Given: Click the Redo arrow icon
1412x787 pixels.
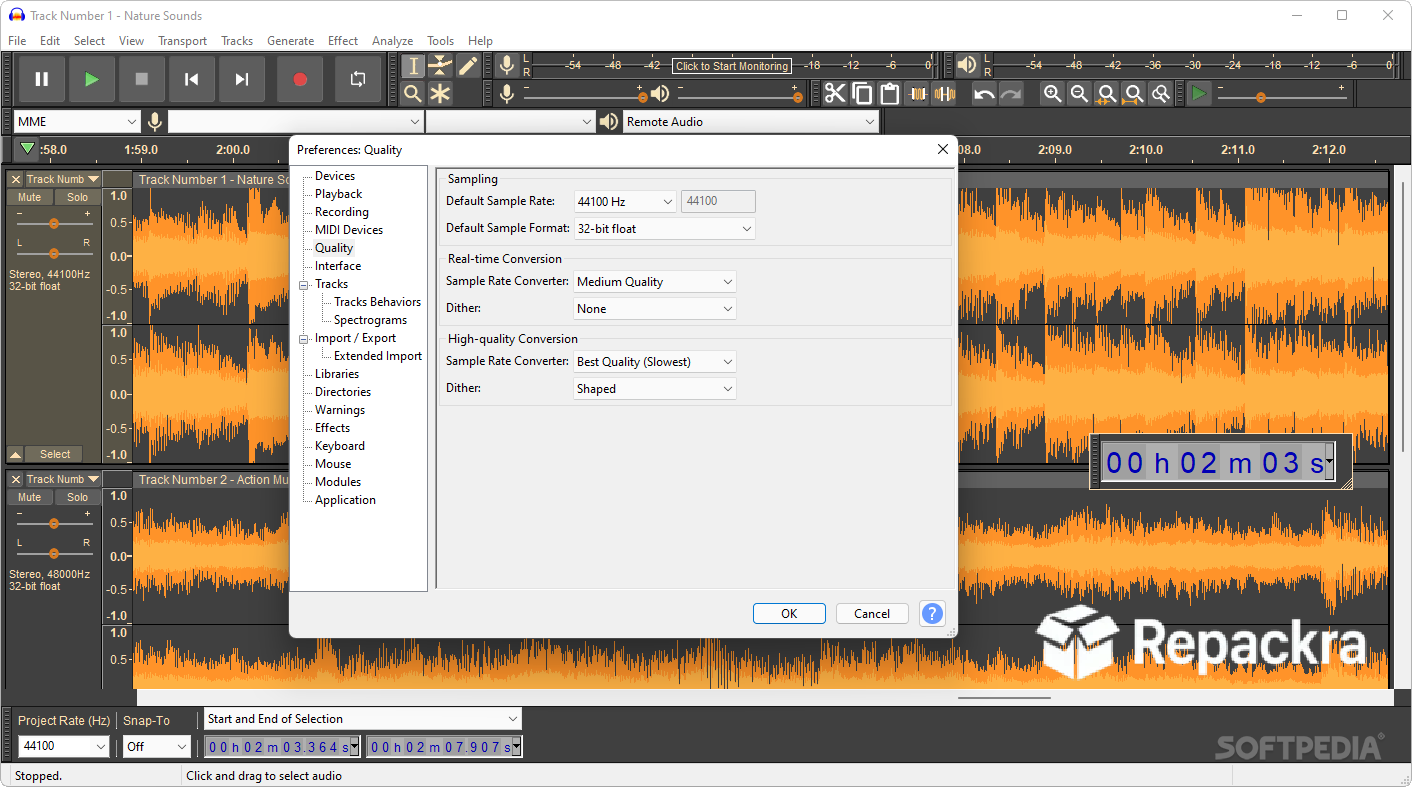Looking at the screenshot, I should 1012,94.
